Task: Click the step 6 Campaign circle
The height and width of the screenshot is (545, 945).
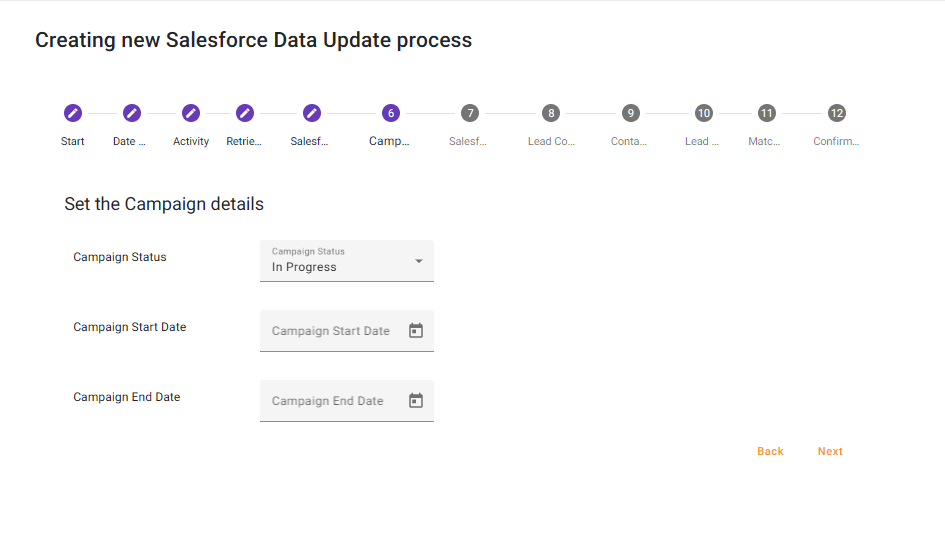Action: point(390,113)
